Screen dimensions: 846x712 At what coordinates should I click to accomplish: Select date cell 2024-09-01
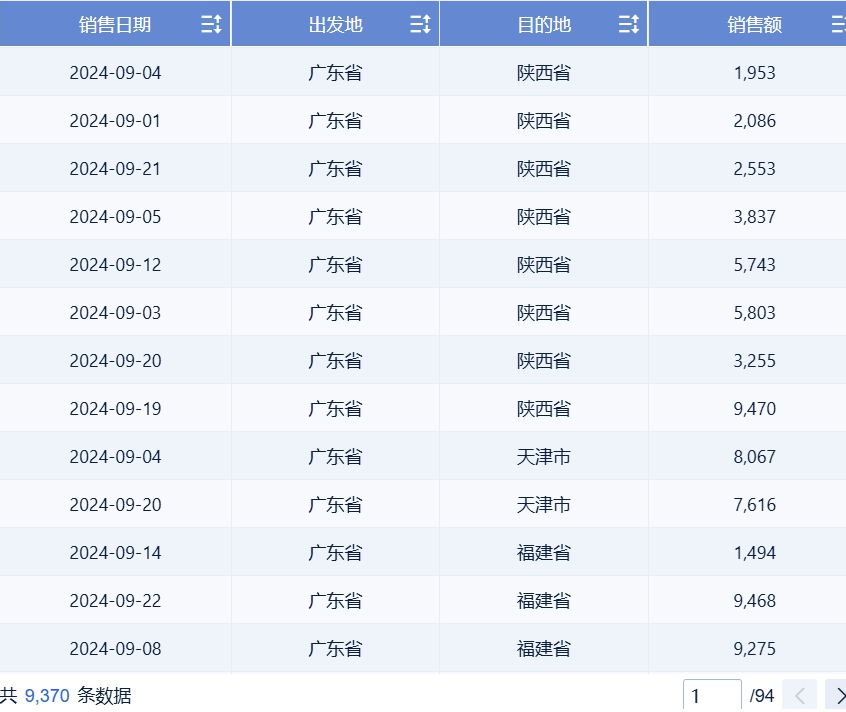(x=115, y=121)
